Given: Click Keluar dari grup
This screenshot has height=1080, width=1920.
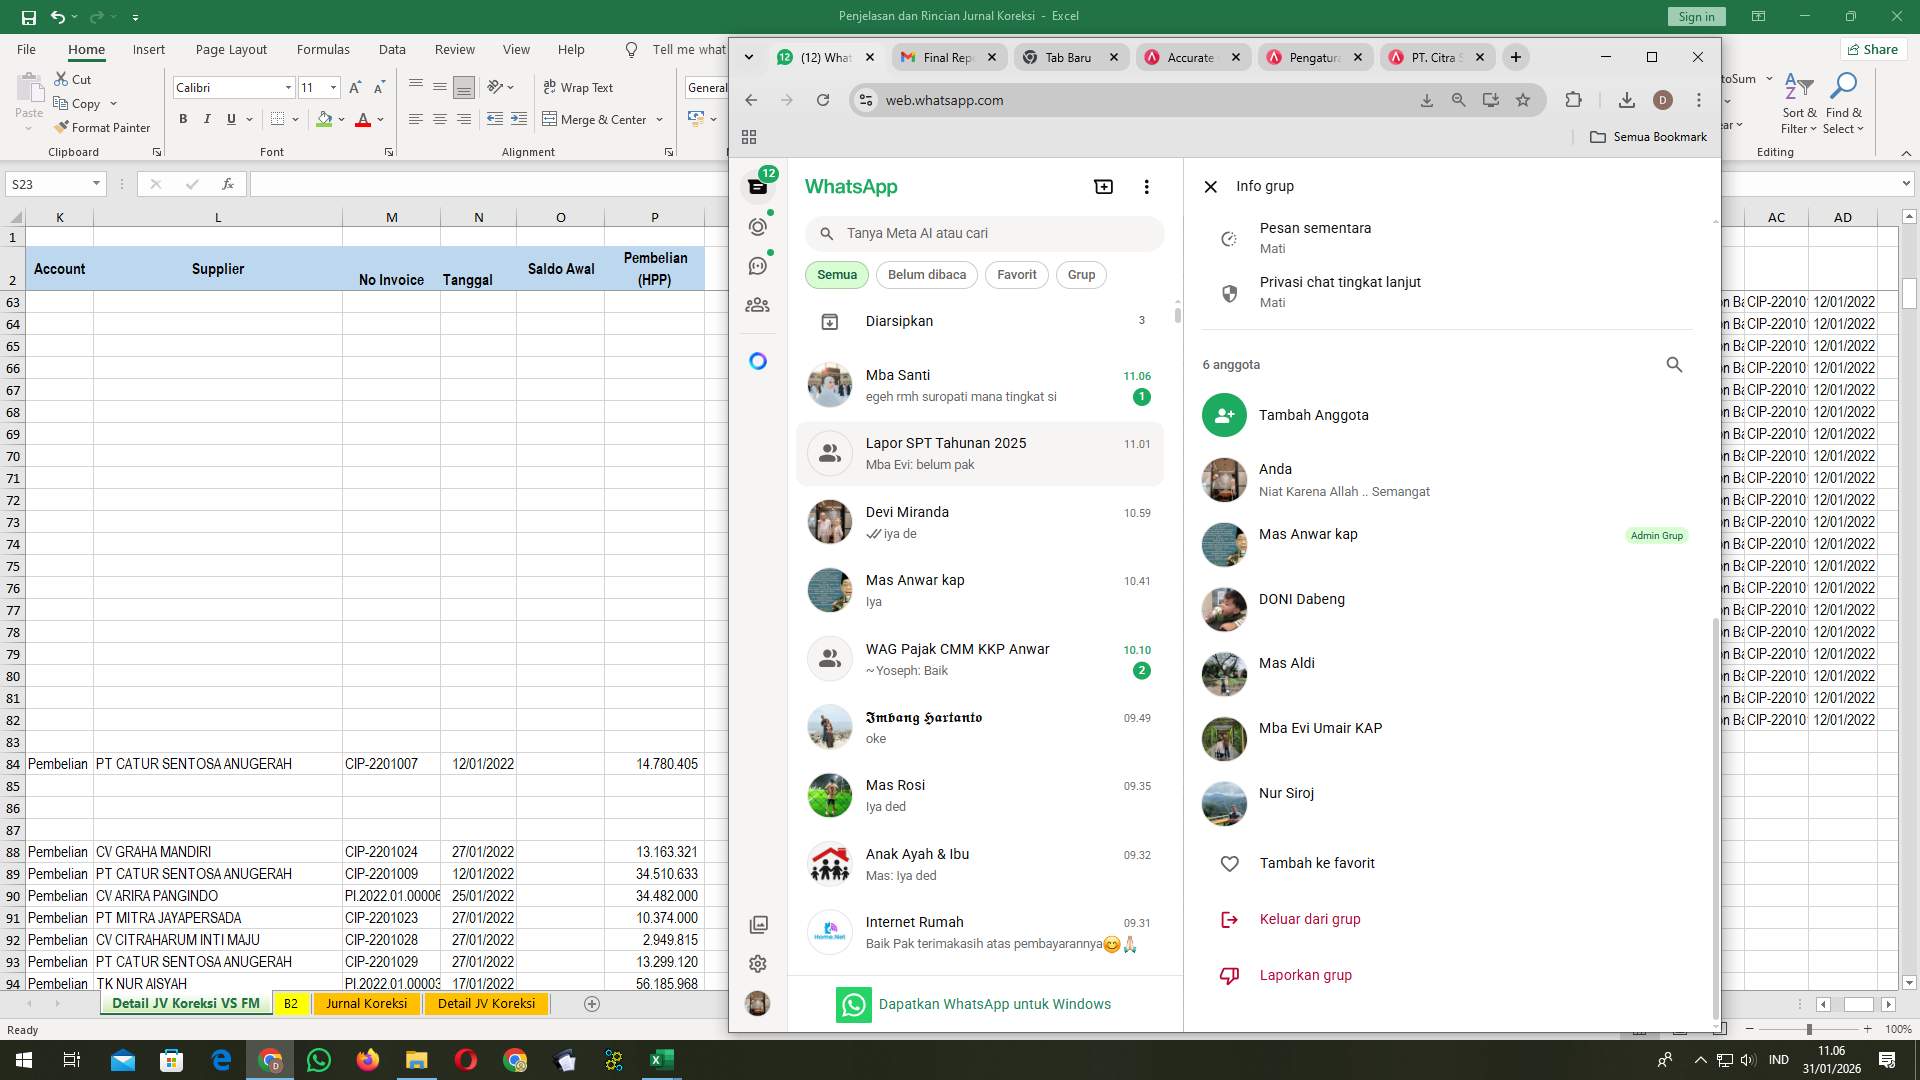Looking at the screenshot, I should (x=1310, y=919).
